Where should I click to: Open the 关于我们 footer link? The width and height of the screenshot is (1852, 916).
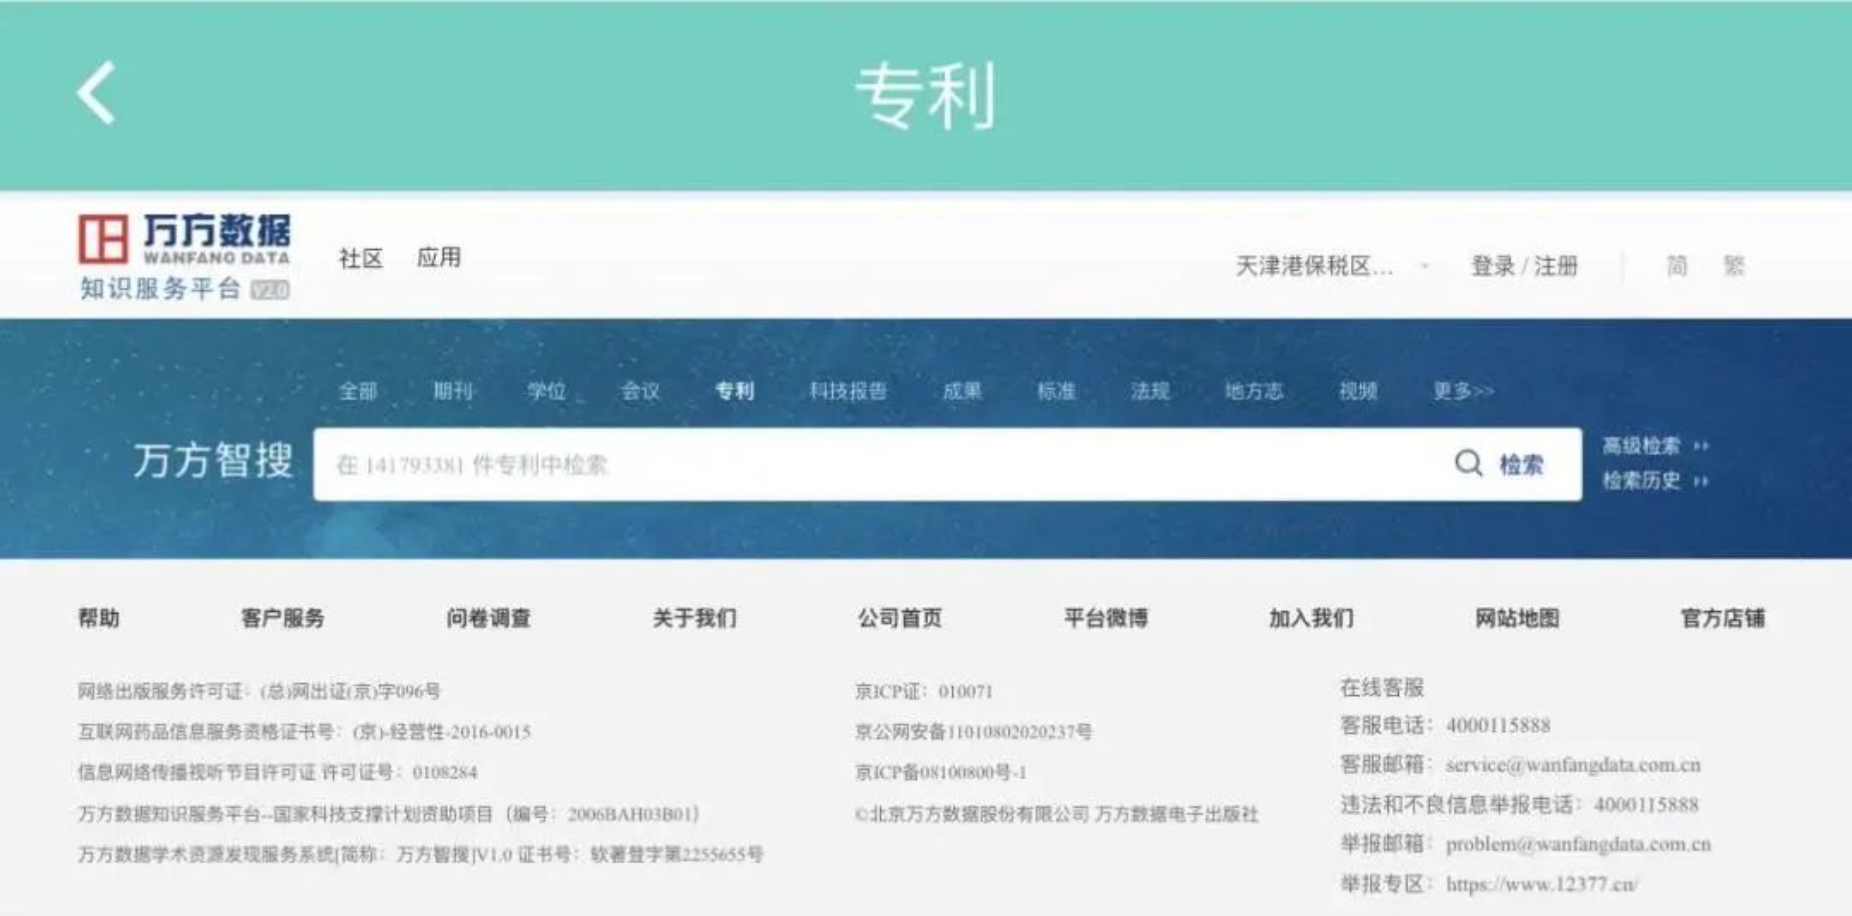click(694, 618)
